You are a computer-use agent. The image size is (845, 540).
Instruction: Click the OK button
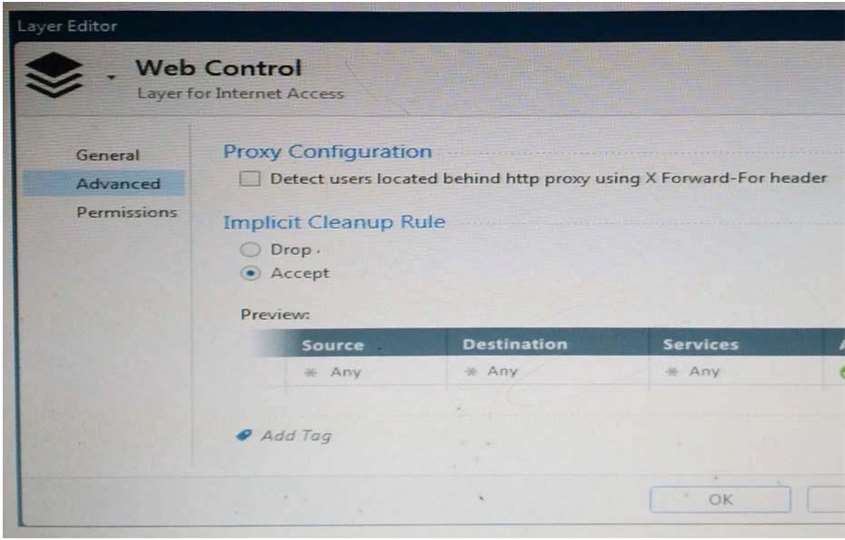[721, 500]
